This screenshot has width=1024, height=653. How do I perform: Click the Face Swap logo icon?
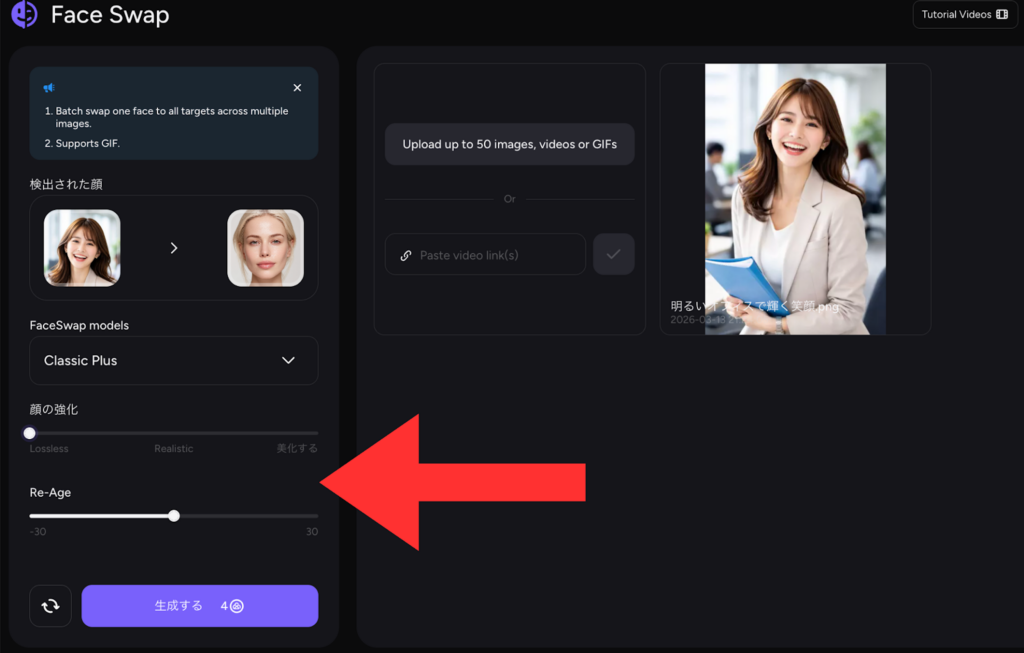click(x=24, y=14)
